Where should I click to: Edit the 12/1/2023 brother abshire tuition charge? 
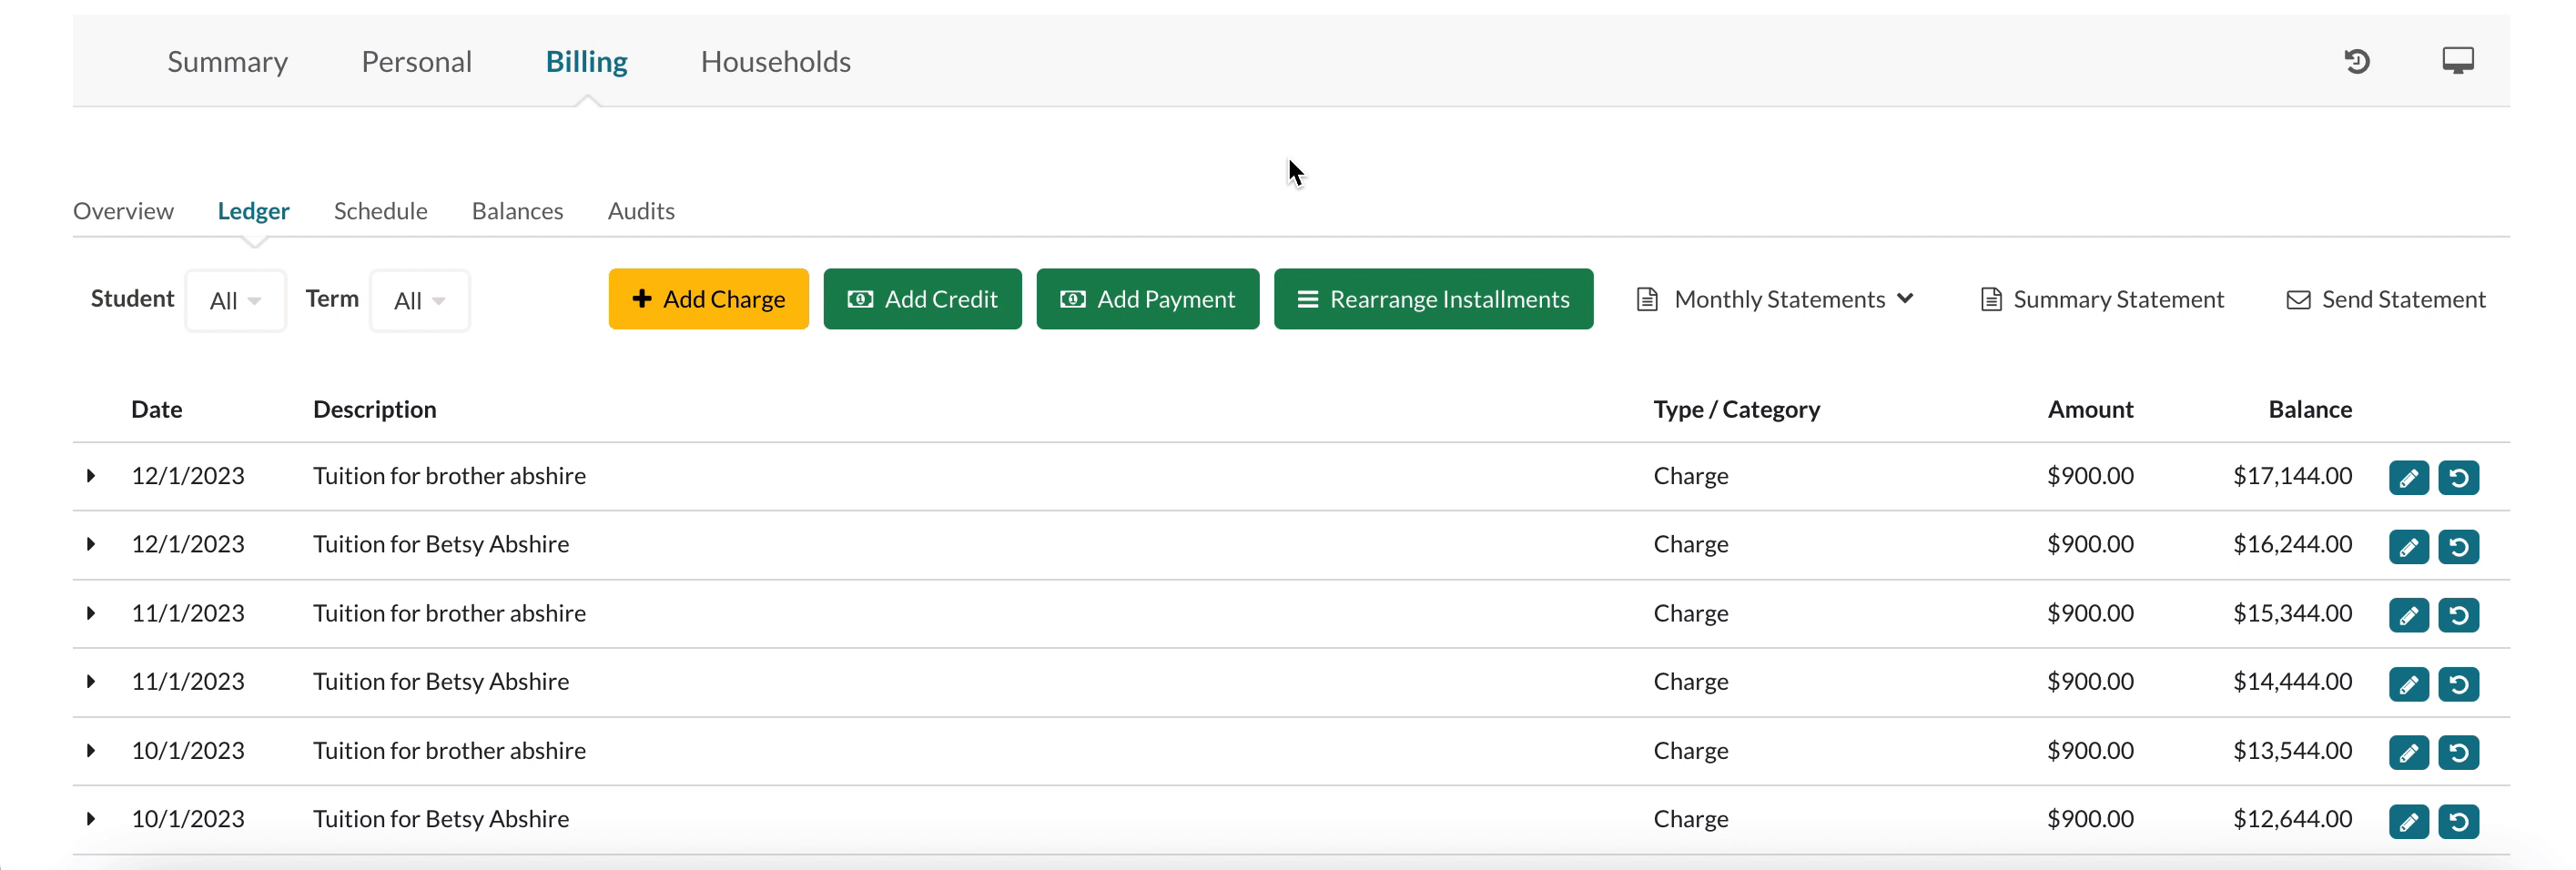tap(2408, 478)
